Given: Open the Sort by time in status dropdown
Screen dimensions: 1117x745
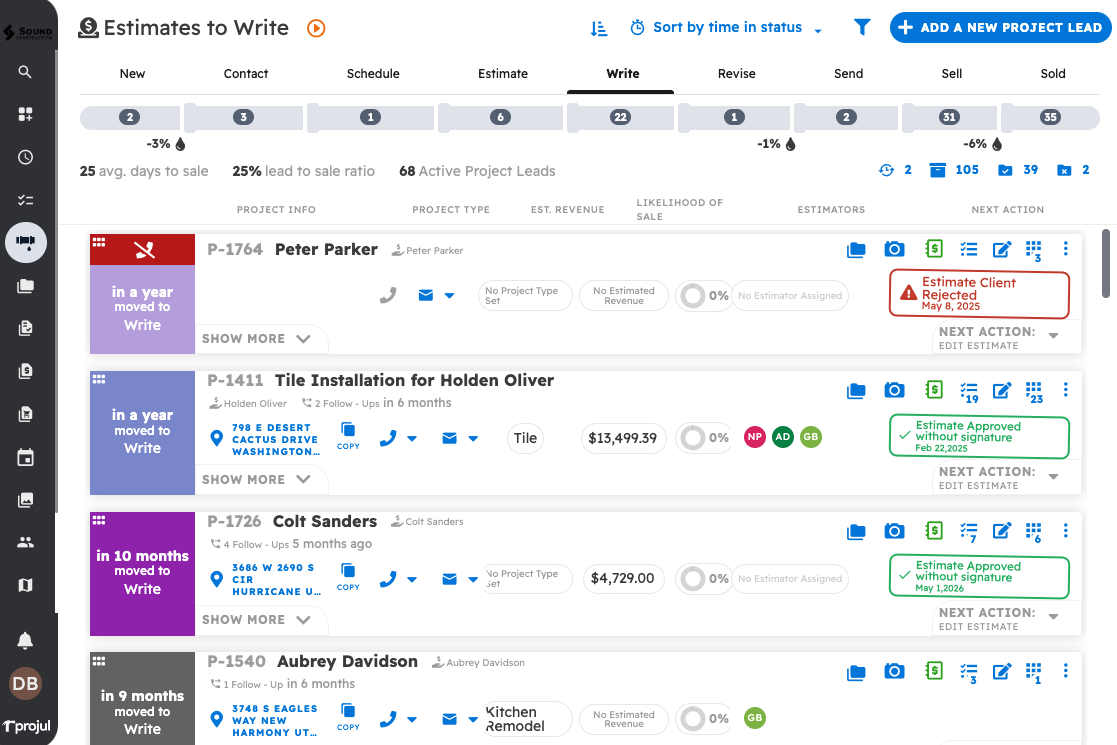Looking at the screenshot, I should (x=727, y=28).
